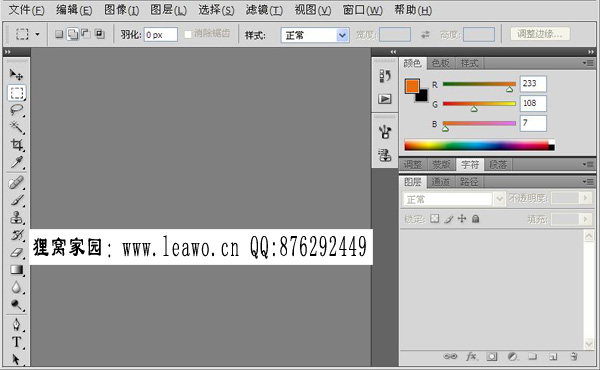
Task: Click the 羽化 feather input field
Action: 161,35
